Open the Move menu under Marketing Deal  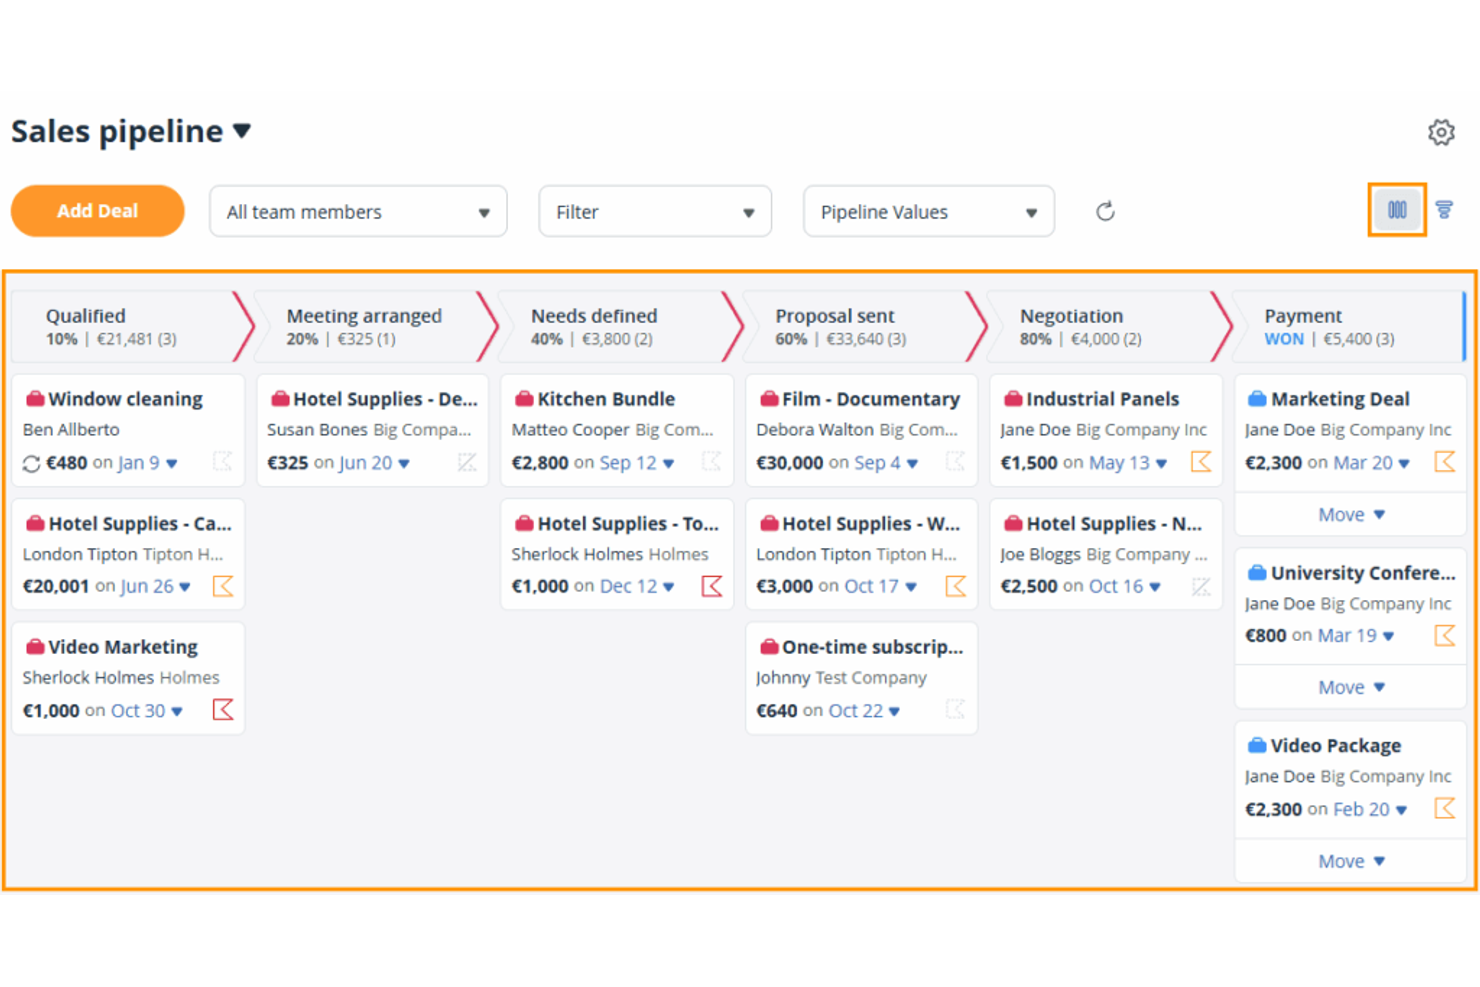1349,514
